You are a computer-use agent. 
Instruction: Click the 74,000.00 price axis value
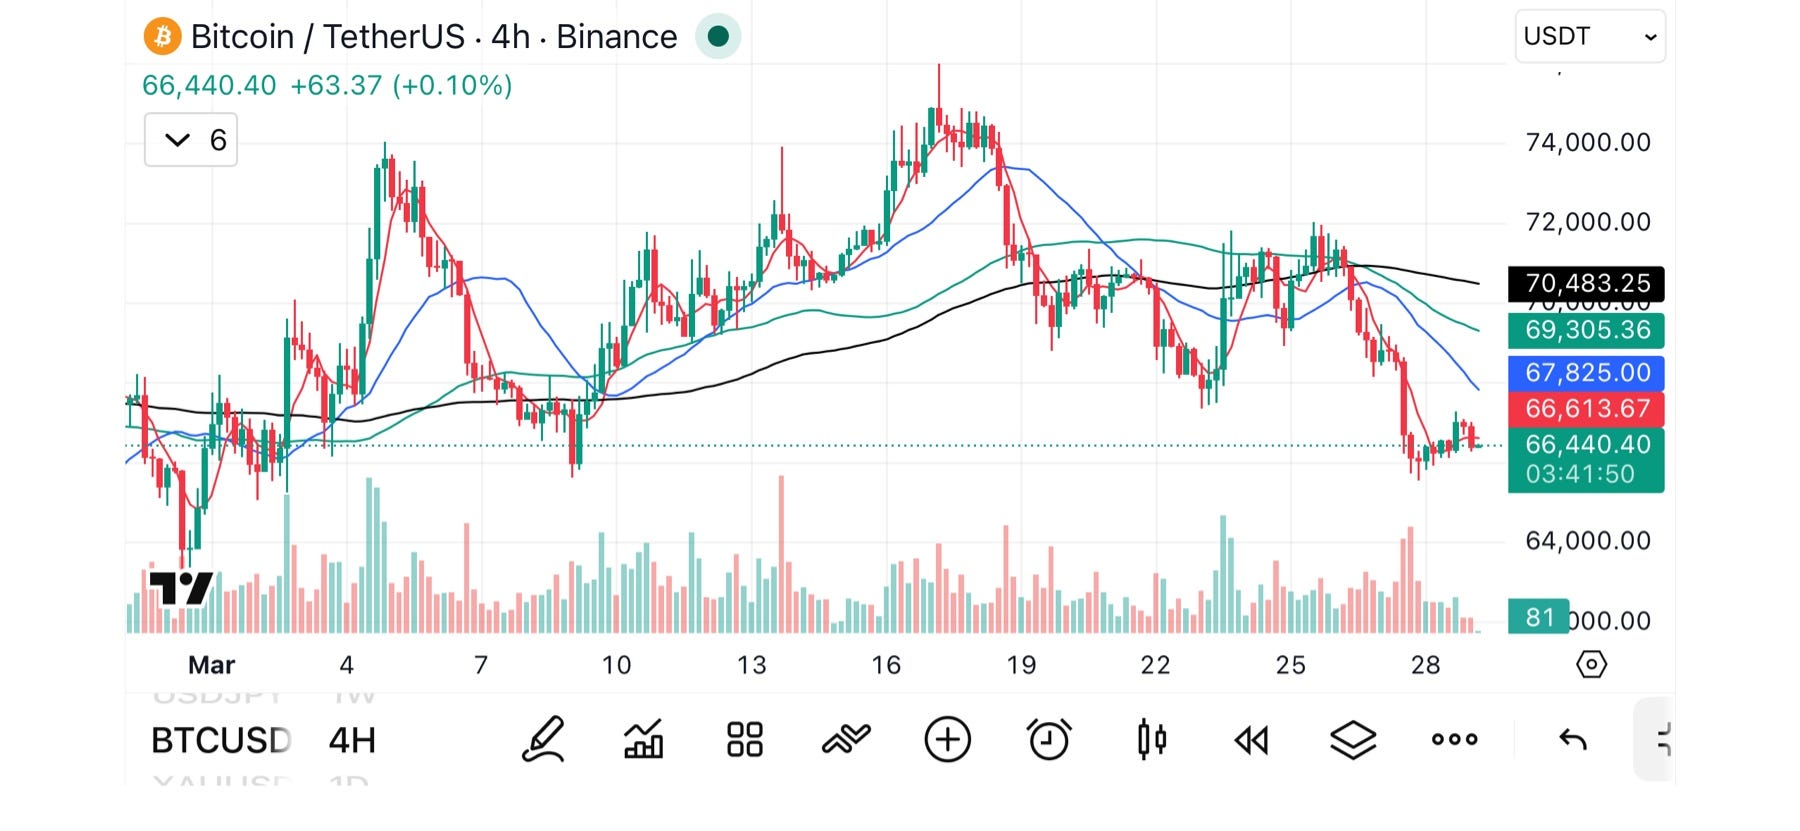(x=1588, y=143)
